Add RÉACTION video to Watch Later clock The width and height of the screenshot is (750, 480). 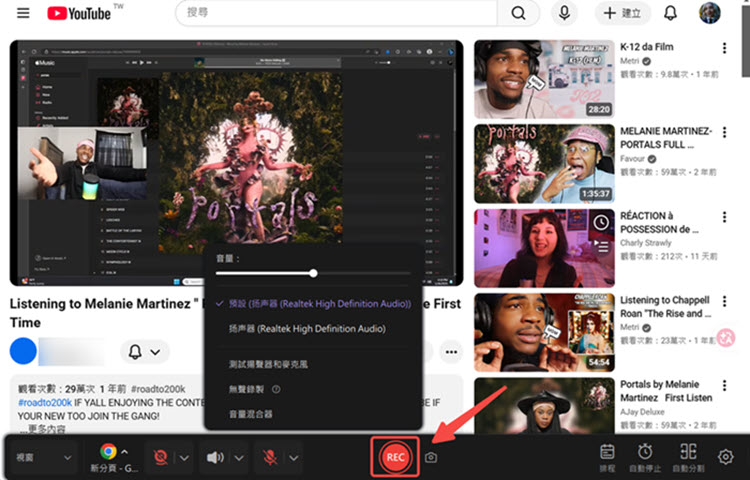click(601, 222)
